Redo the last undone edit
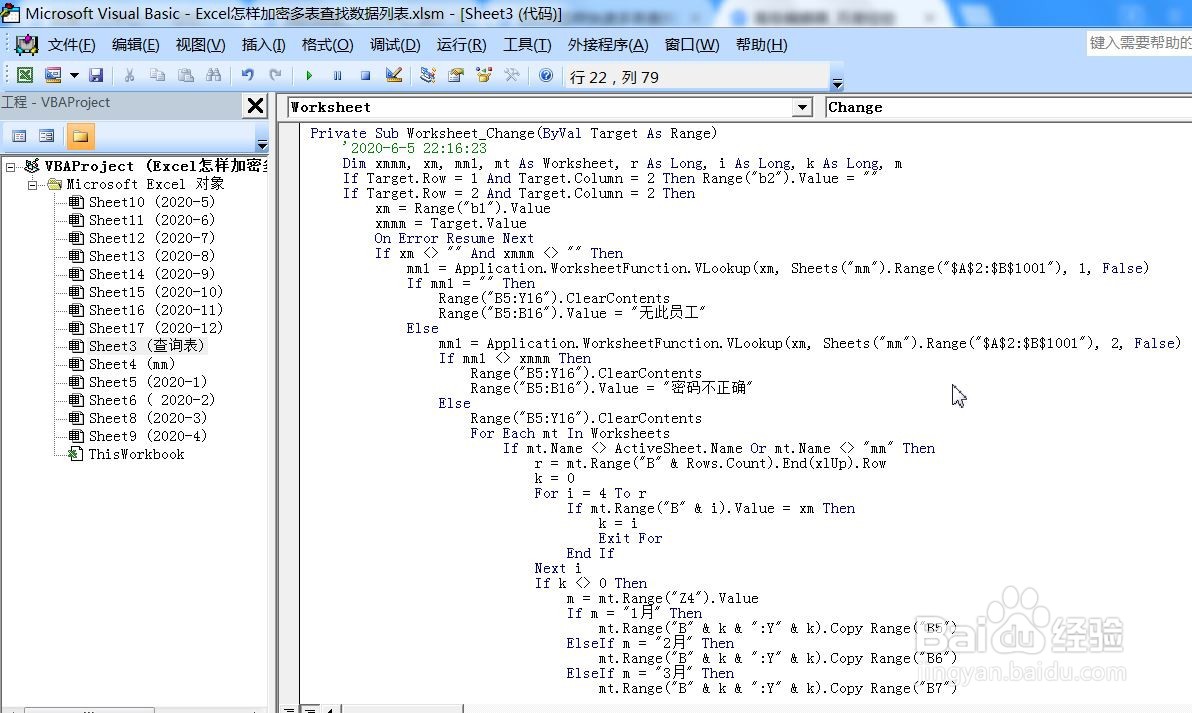 click(x=275, y=75)
